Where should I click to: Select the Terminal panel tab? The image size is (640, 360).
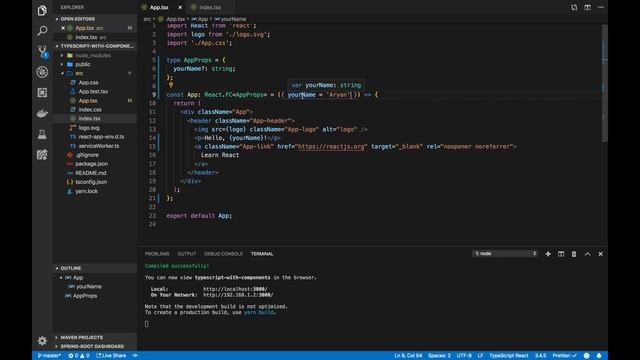262,254
